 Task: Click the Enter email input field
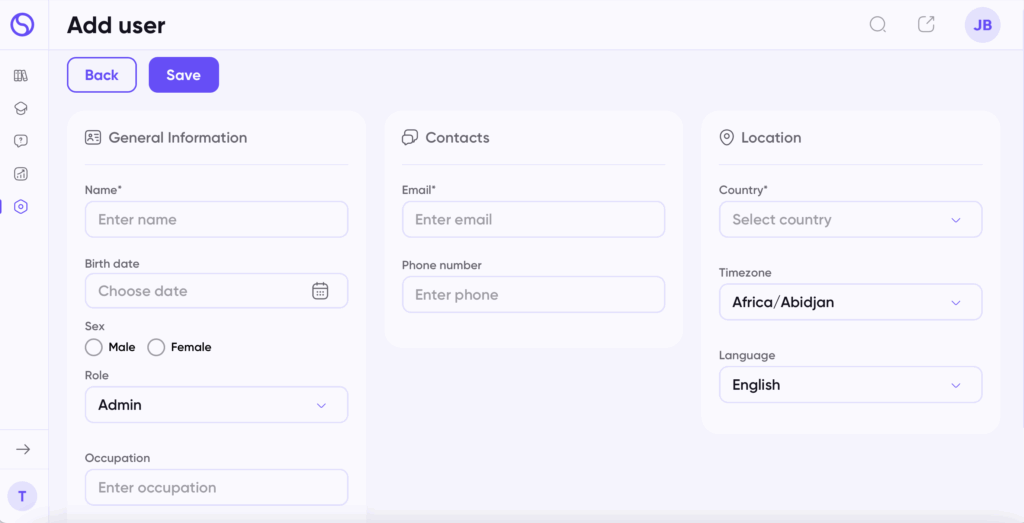click(x=533, y=219)
